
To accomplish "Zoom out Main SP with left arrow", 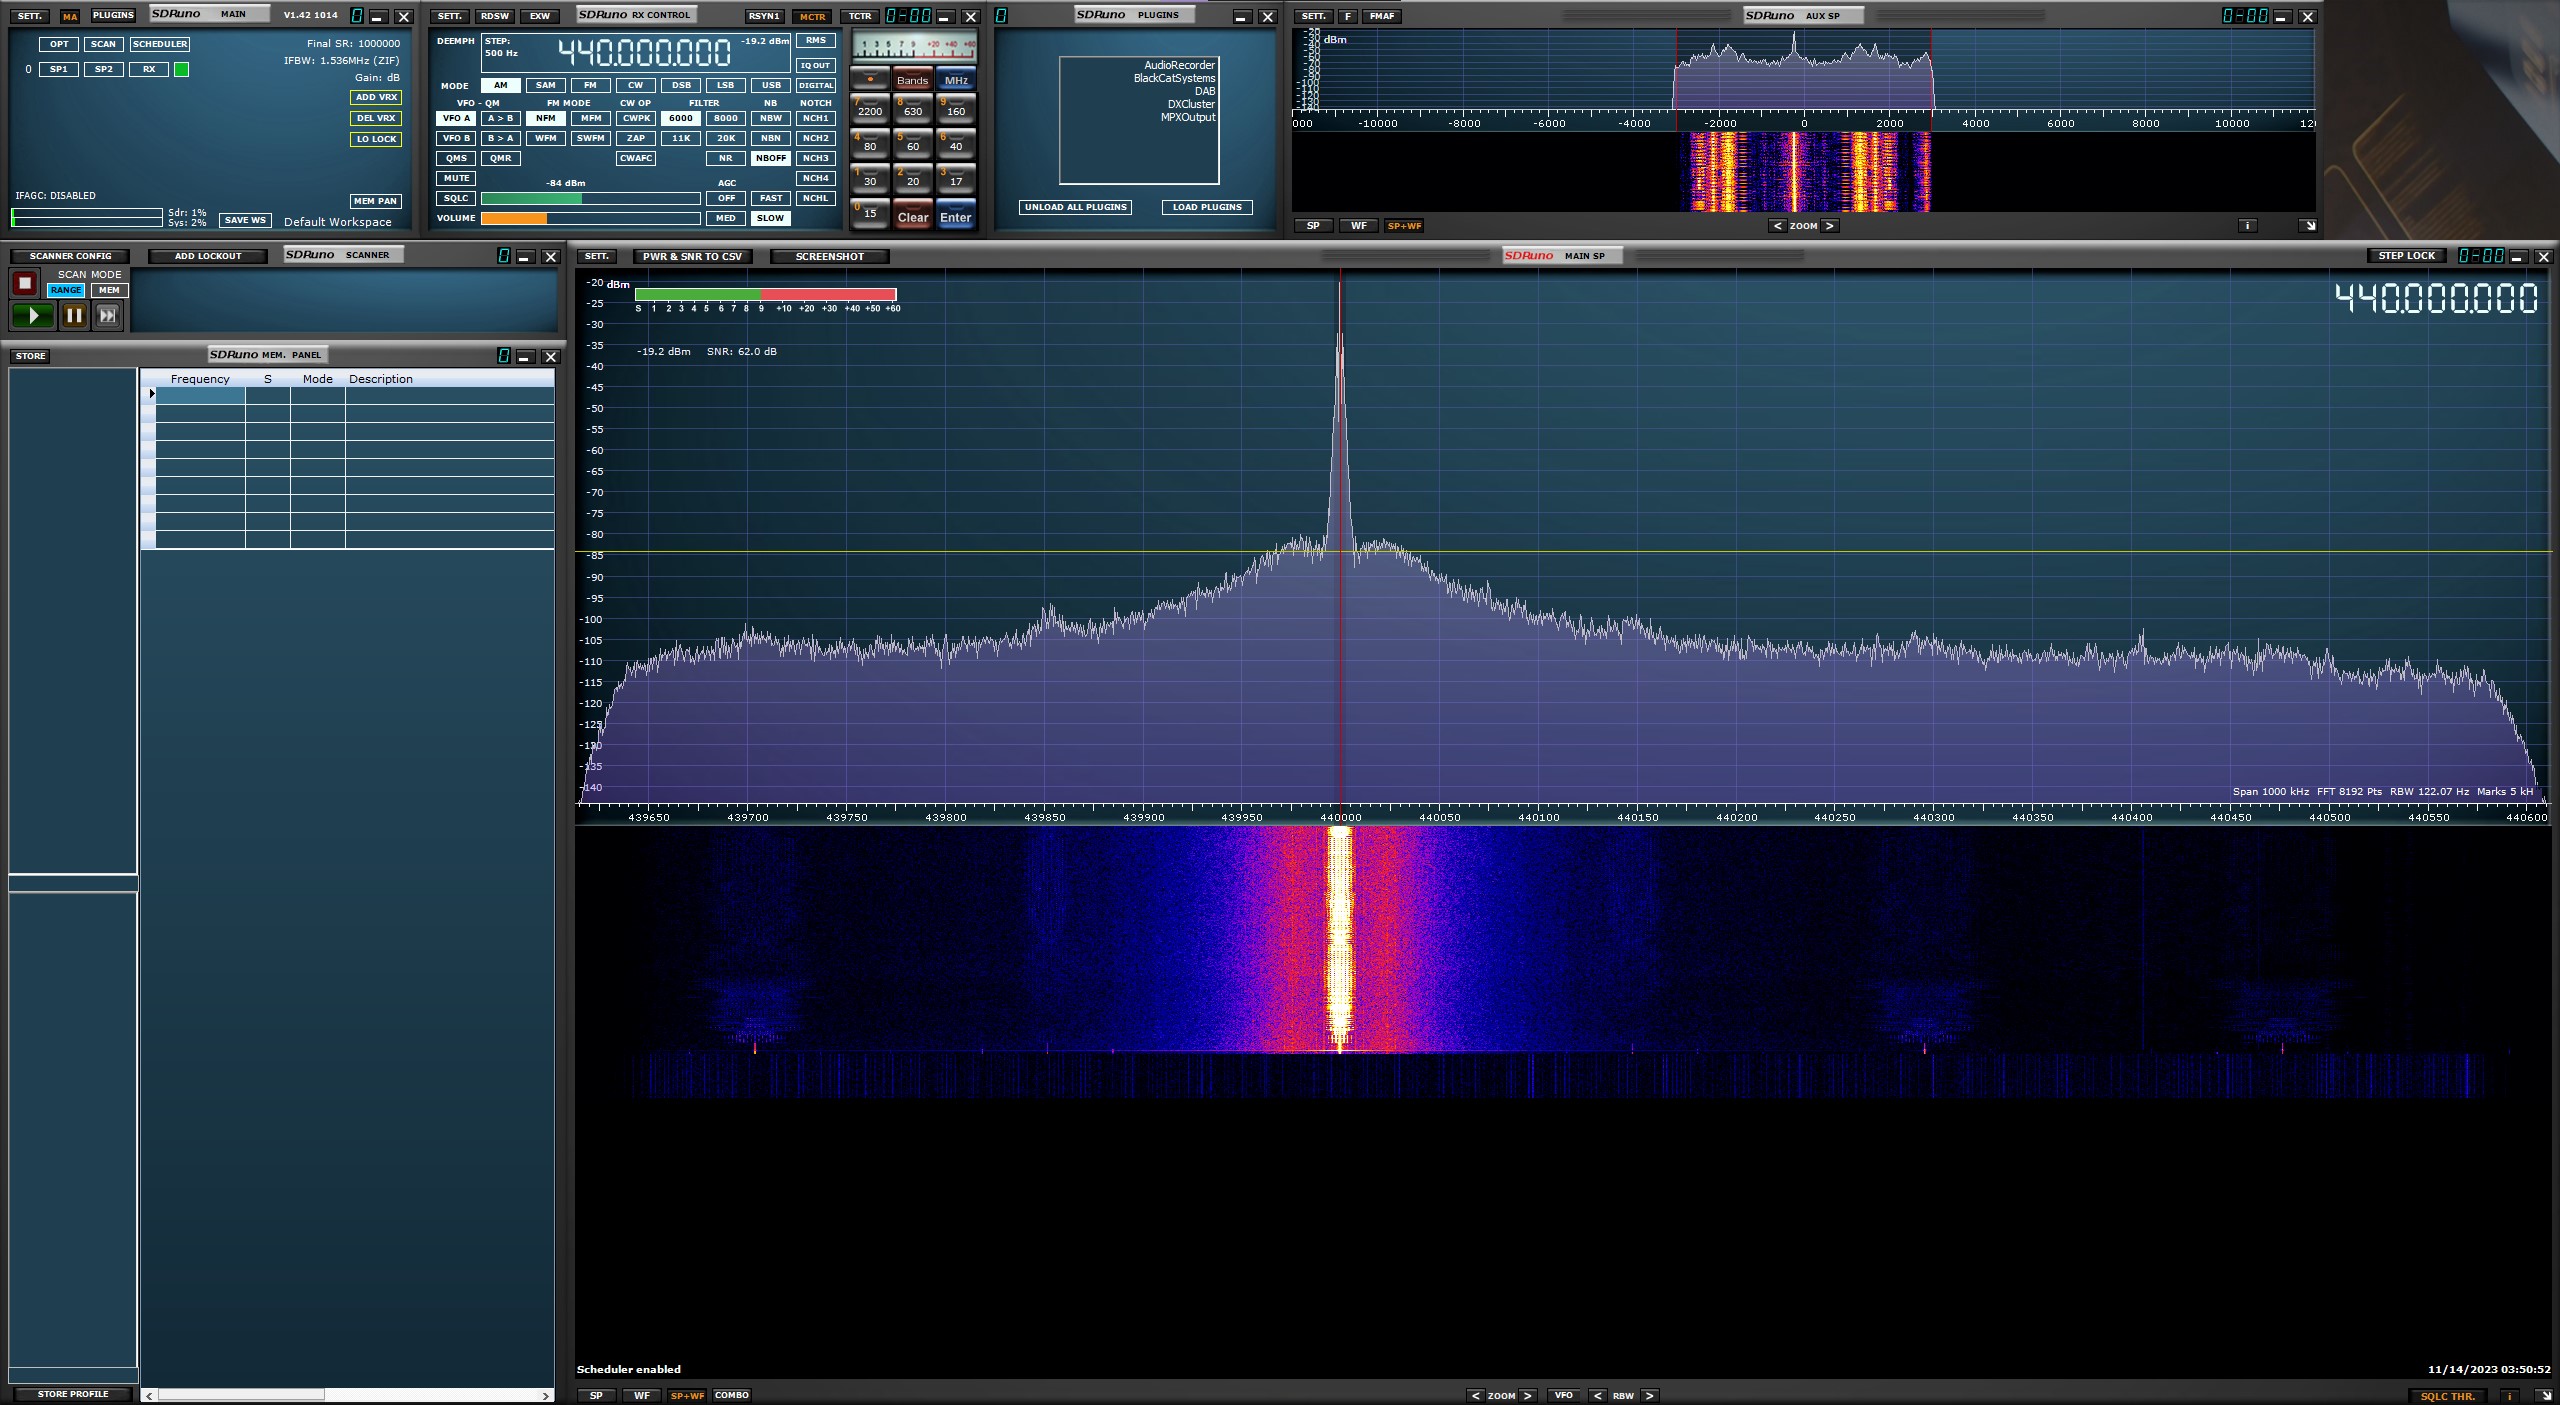I will pos(1475,1396).
